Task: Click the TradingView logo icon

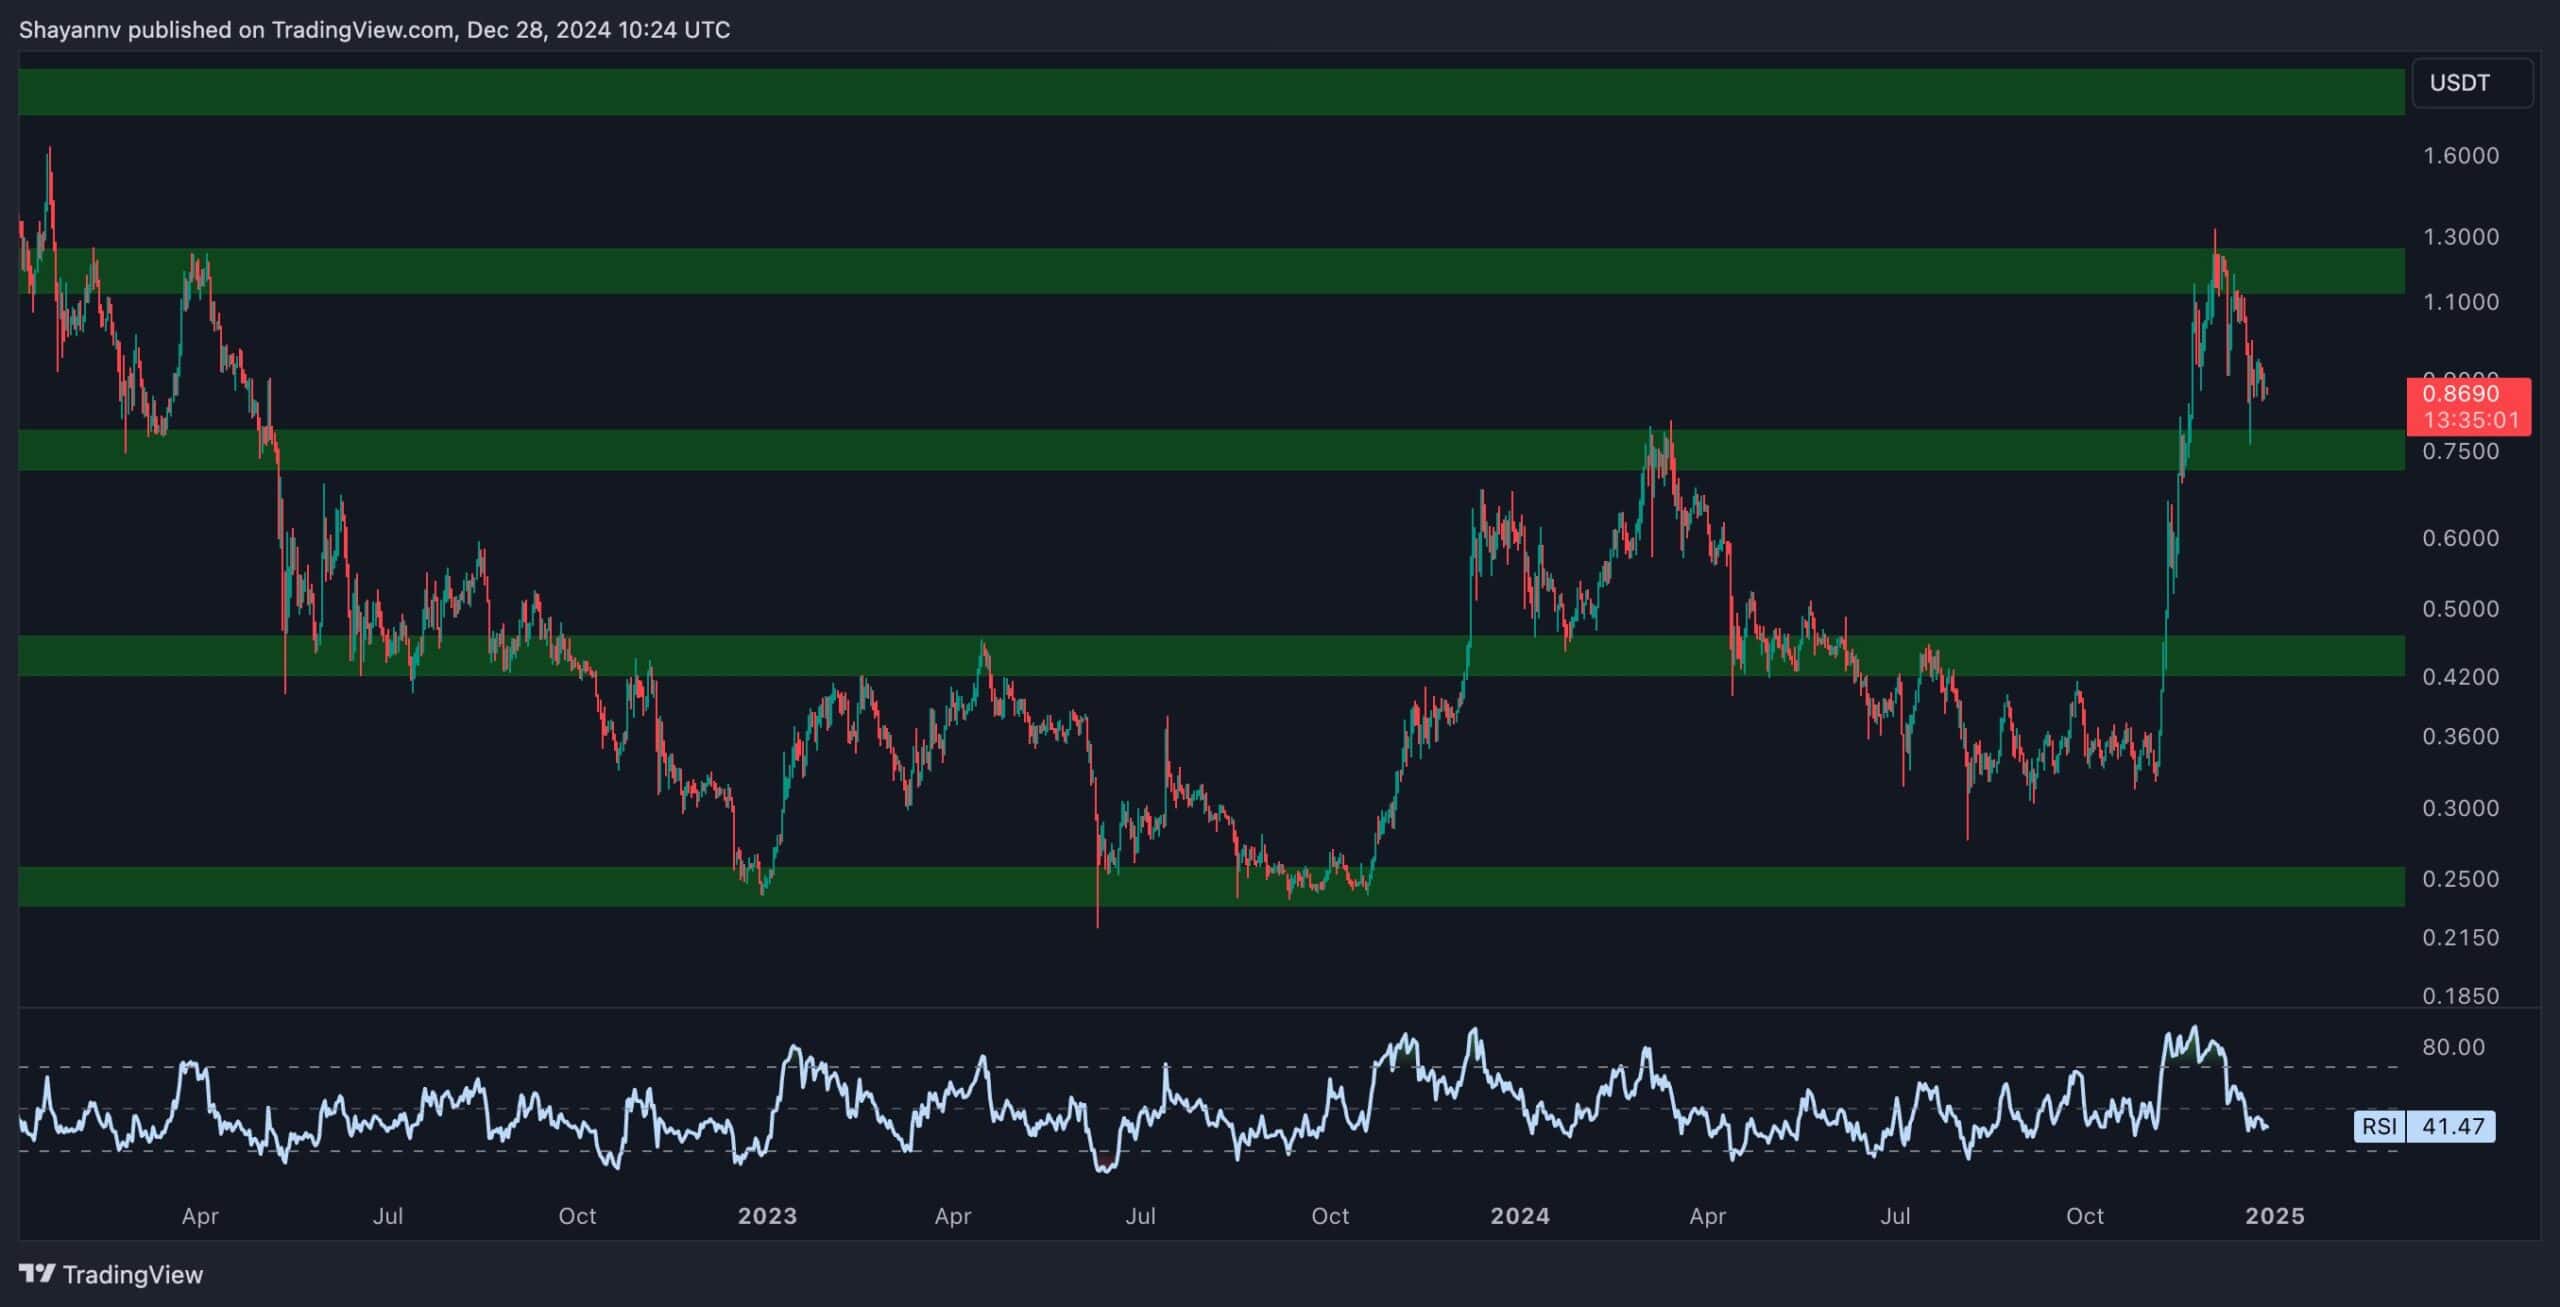Action: [x=38, y=1273]
